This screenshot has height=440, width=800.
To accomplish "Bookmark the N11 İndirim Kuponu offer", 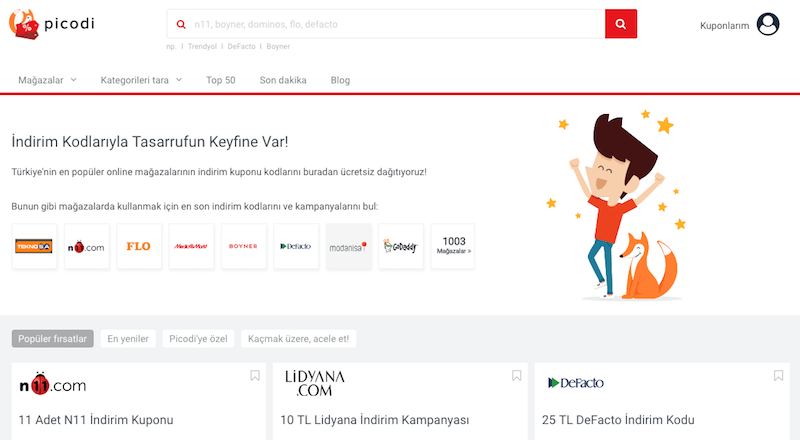I will [255, 376].
